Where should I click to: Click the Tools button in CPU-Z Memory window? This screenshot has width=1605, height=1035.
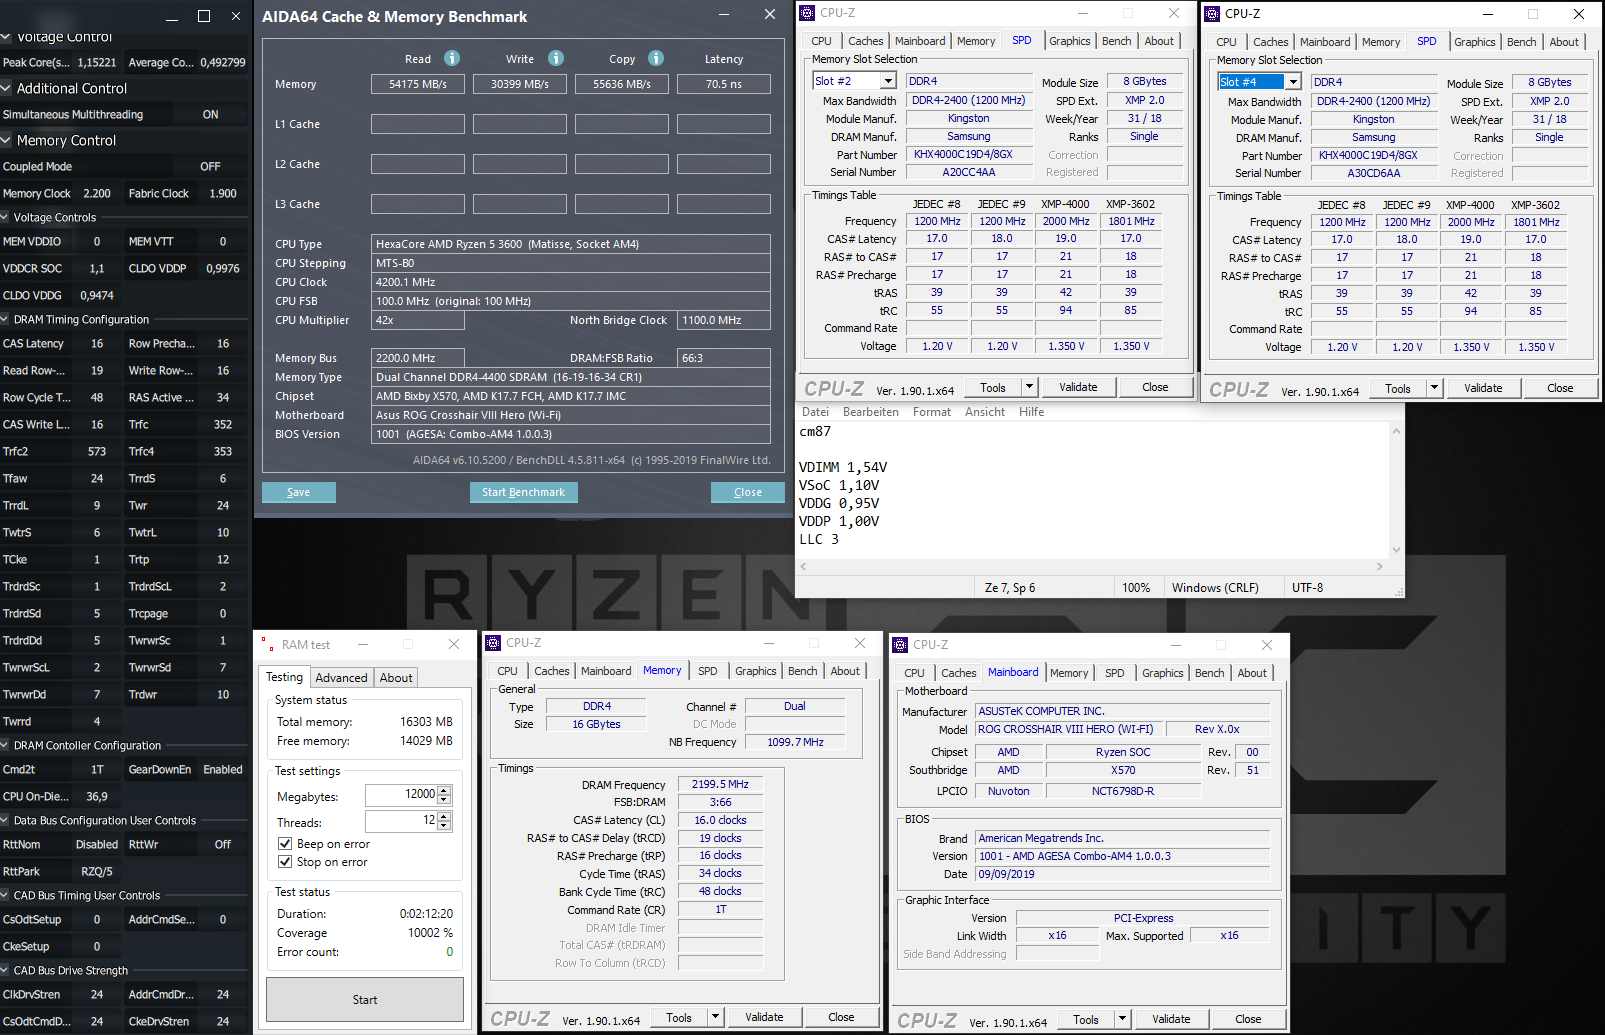(679, 1017)
